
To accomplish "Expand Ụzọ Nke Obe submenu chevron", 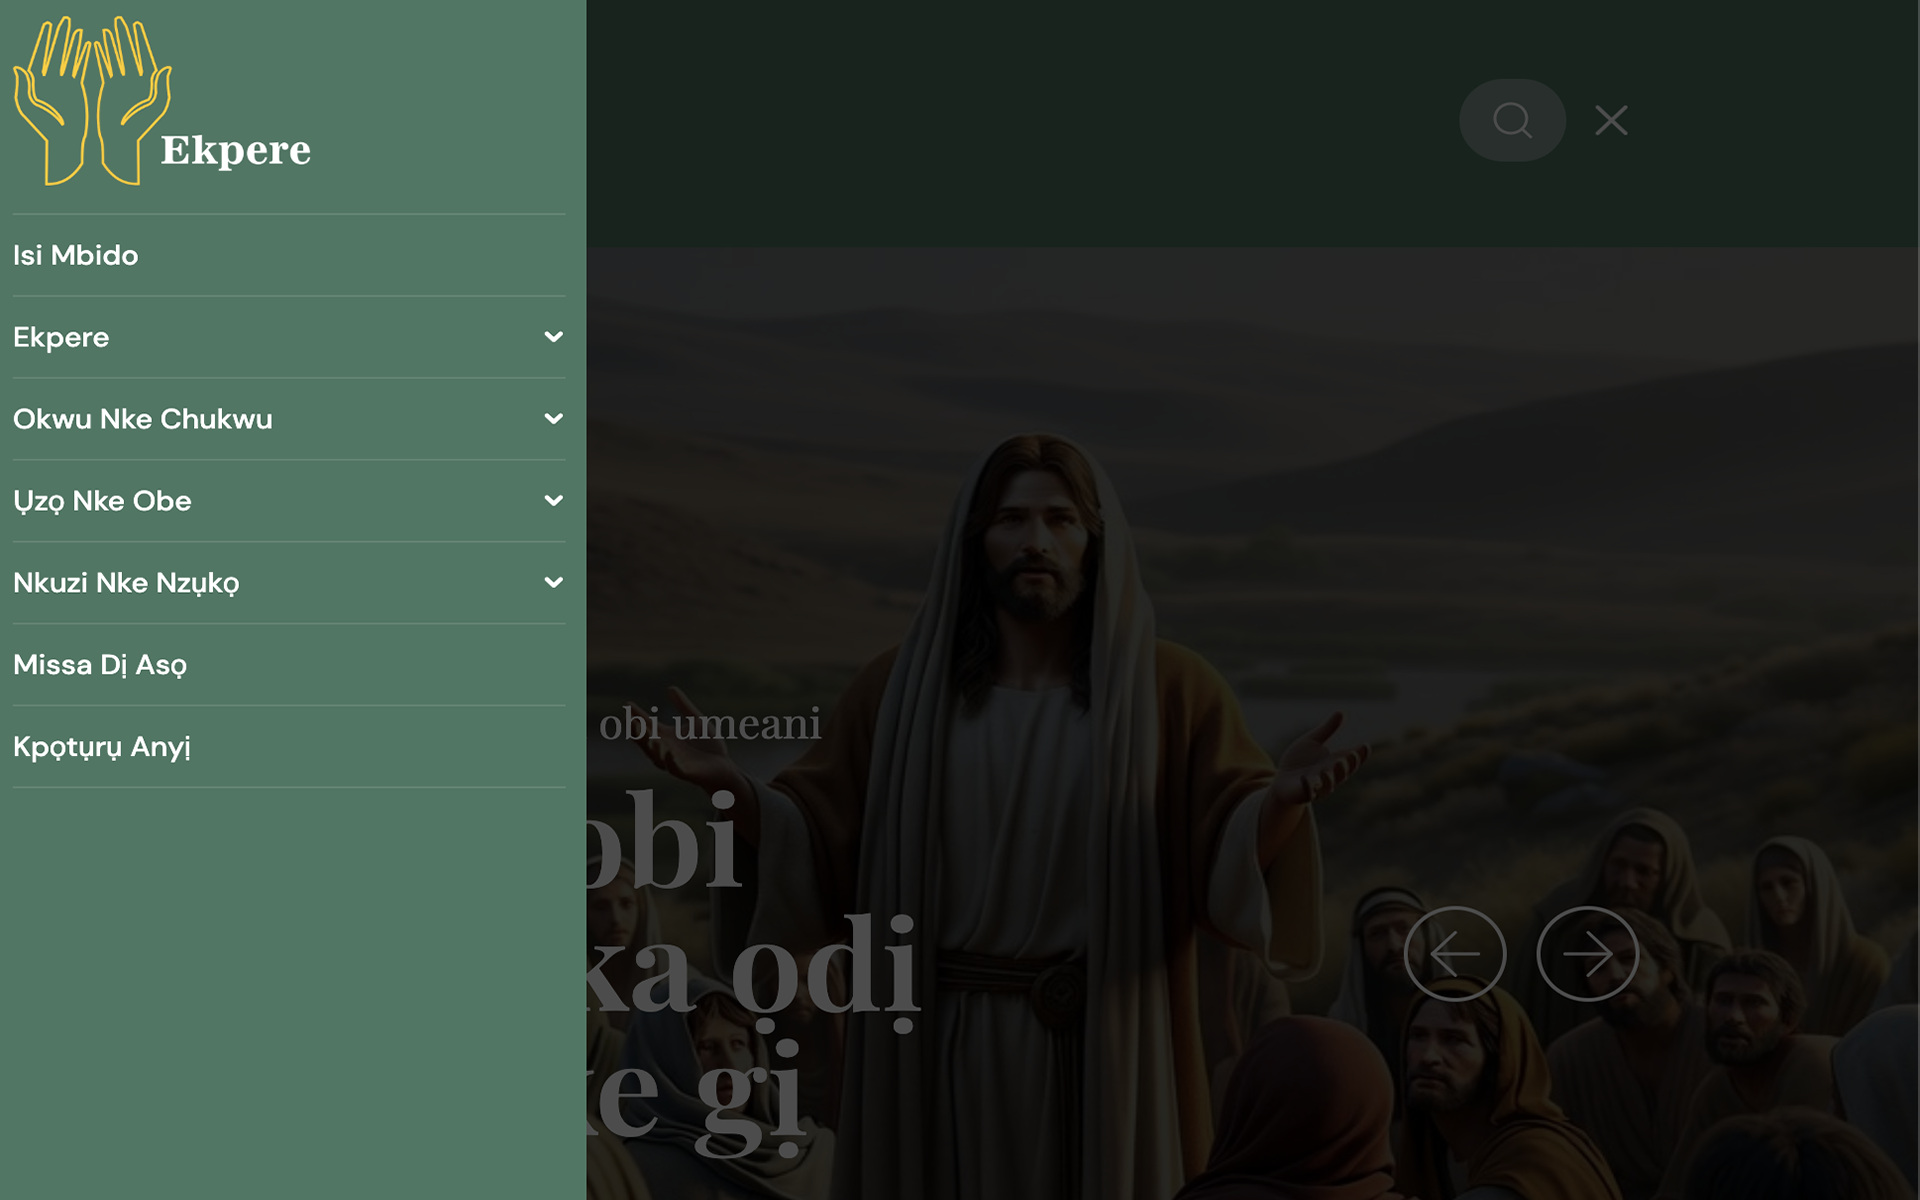I will coord(553,501).
